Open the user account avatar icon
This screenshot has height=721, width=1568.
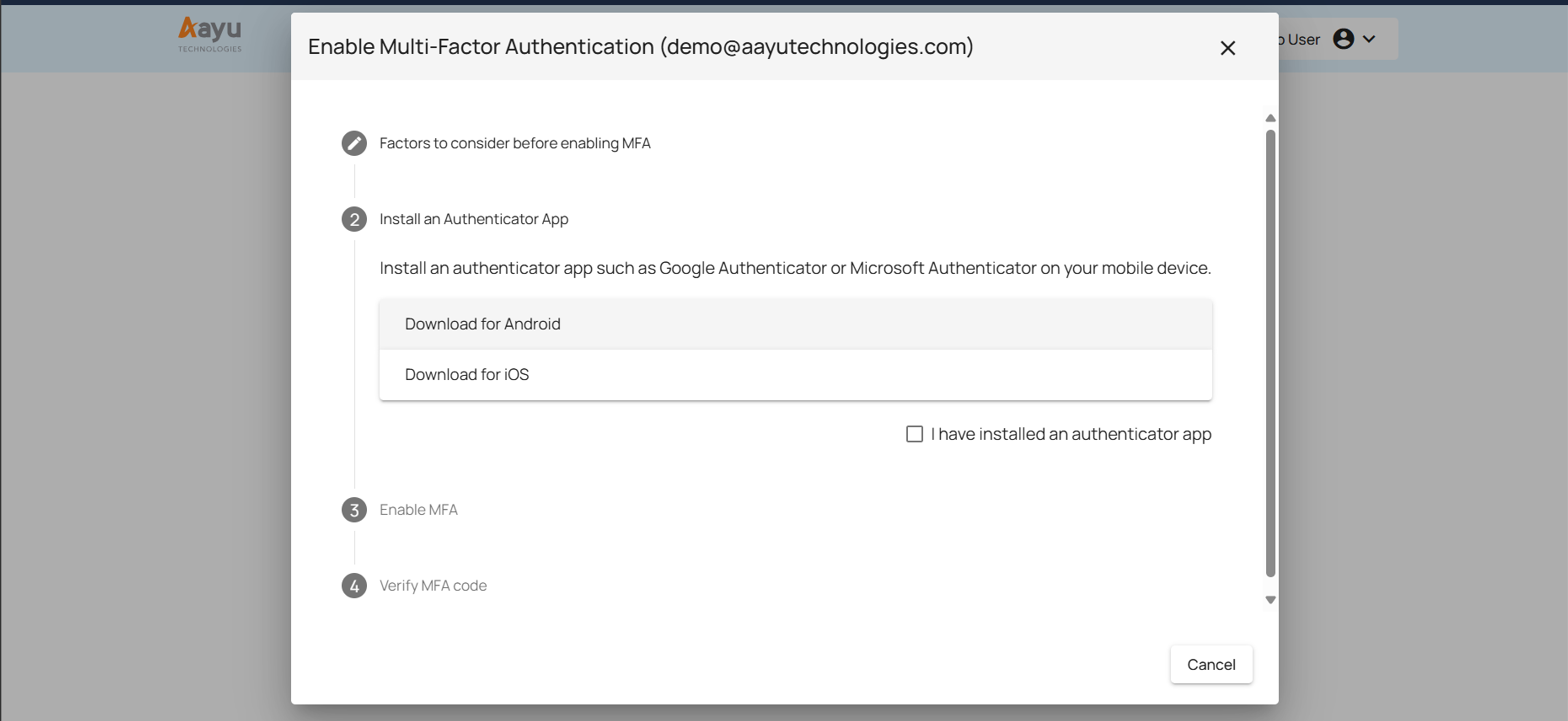click(1343, 39)
